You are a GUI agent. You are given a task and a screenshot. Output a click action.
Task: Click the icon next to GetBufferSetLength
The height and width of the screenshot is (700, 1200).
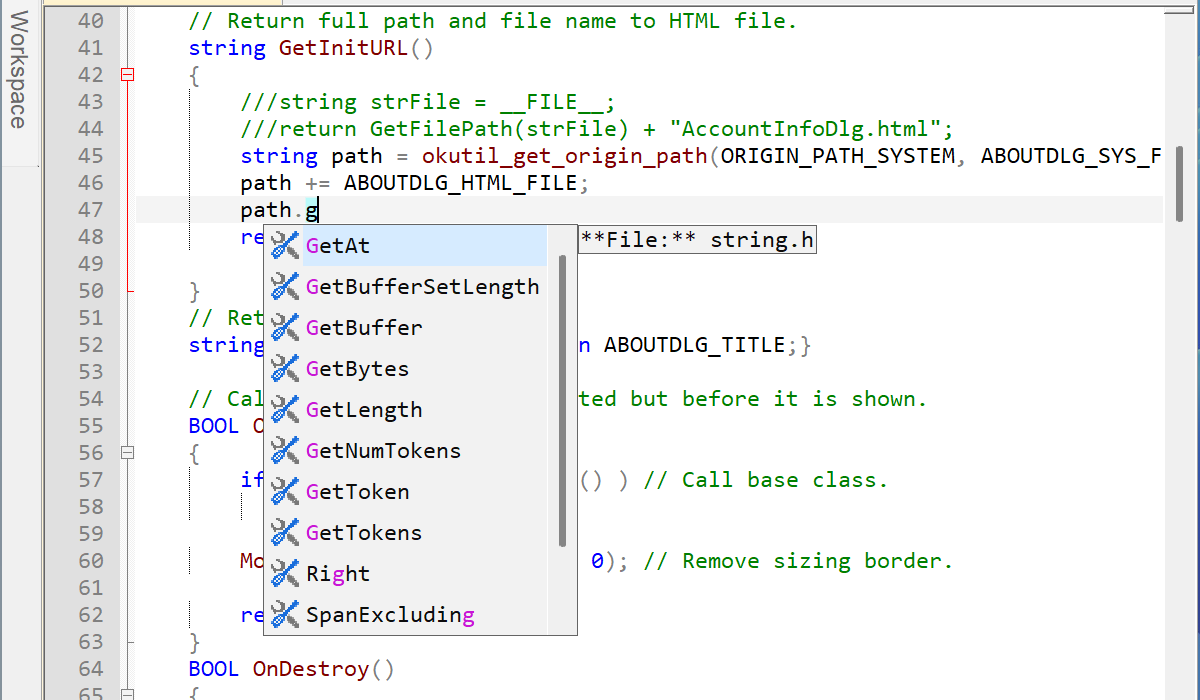[286, 287]
